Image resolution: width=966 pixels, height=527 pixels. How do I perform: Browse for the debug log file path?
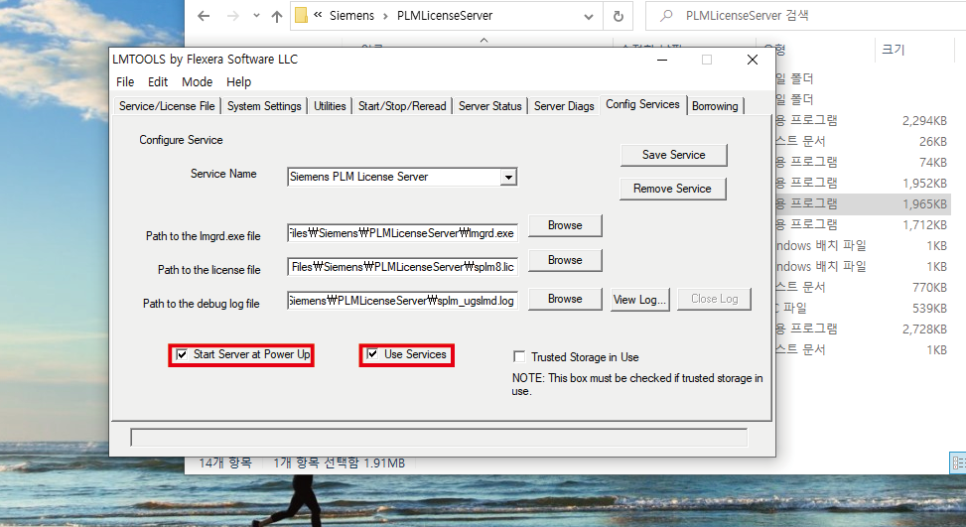click(x=565, y=299)
